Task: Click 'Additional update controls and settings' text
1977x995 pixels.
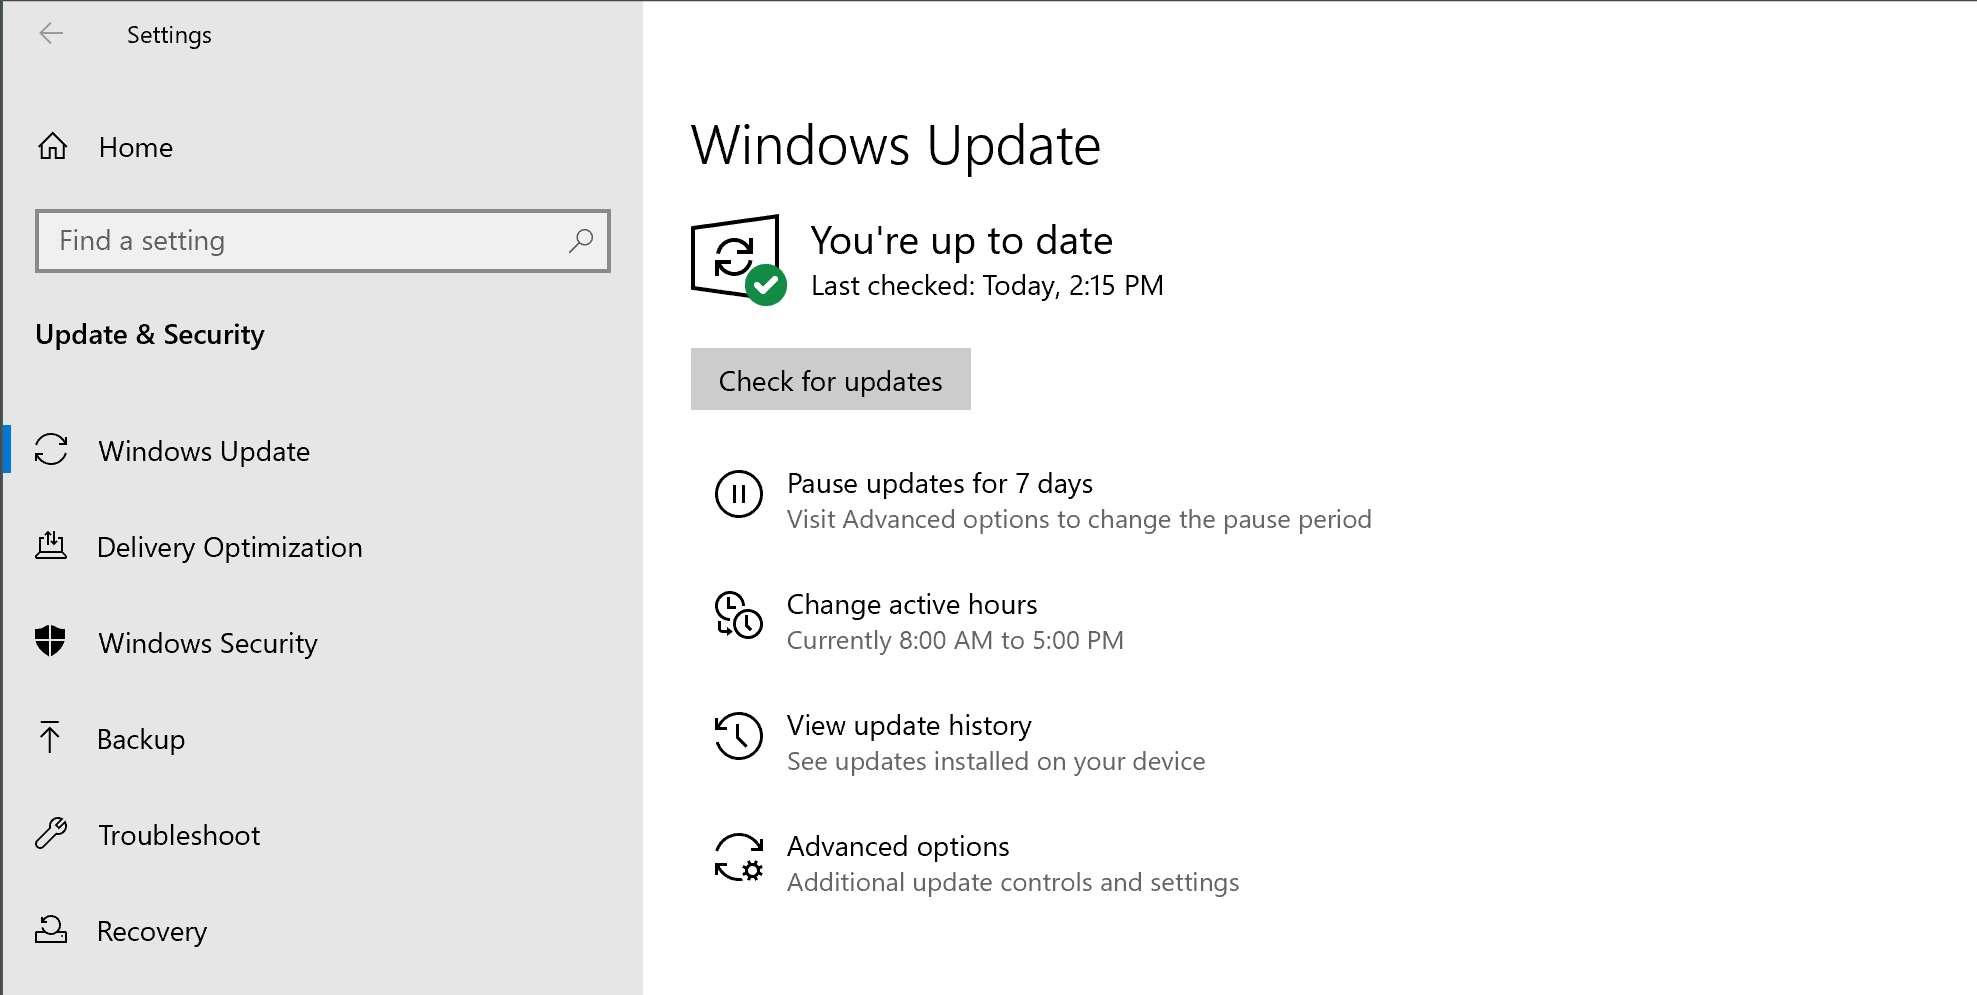Action: click(x=1013, y=882)
